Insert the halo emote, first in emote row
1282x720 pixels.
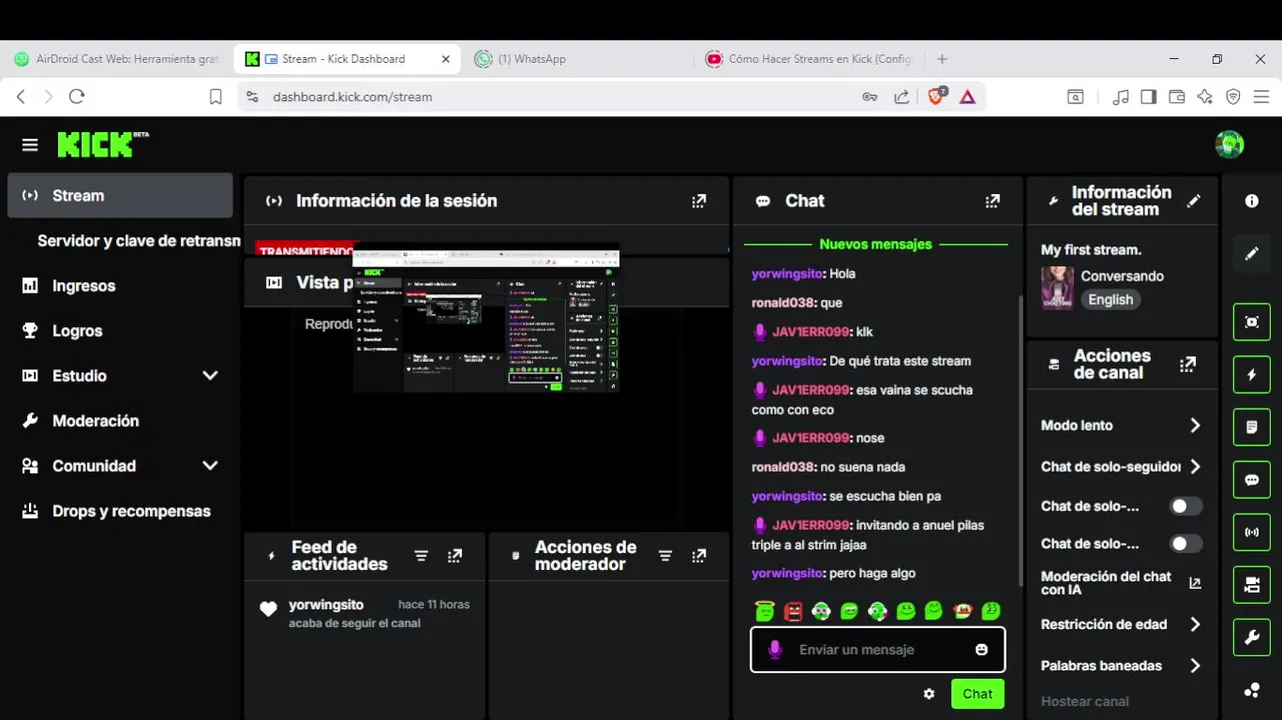pos(765,611)
